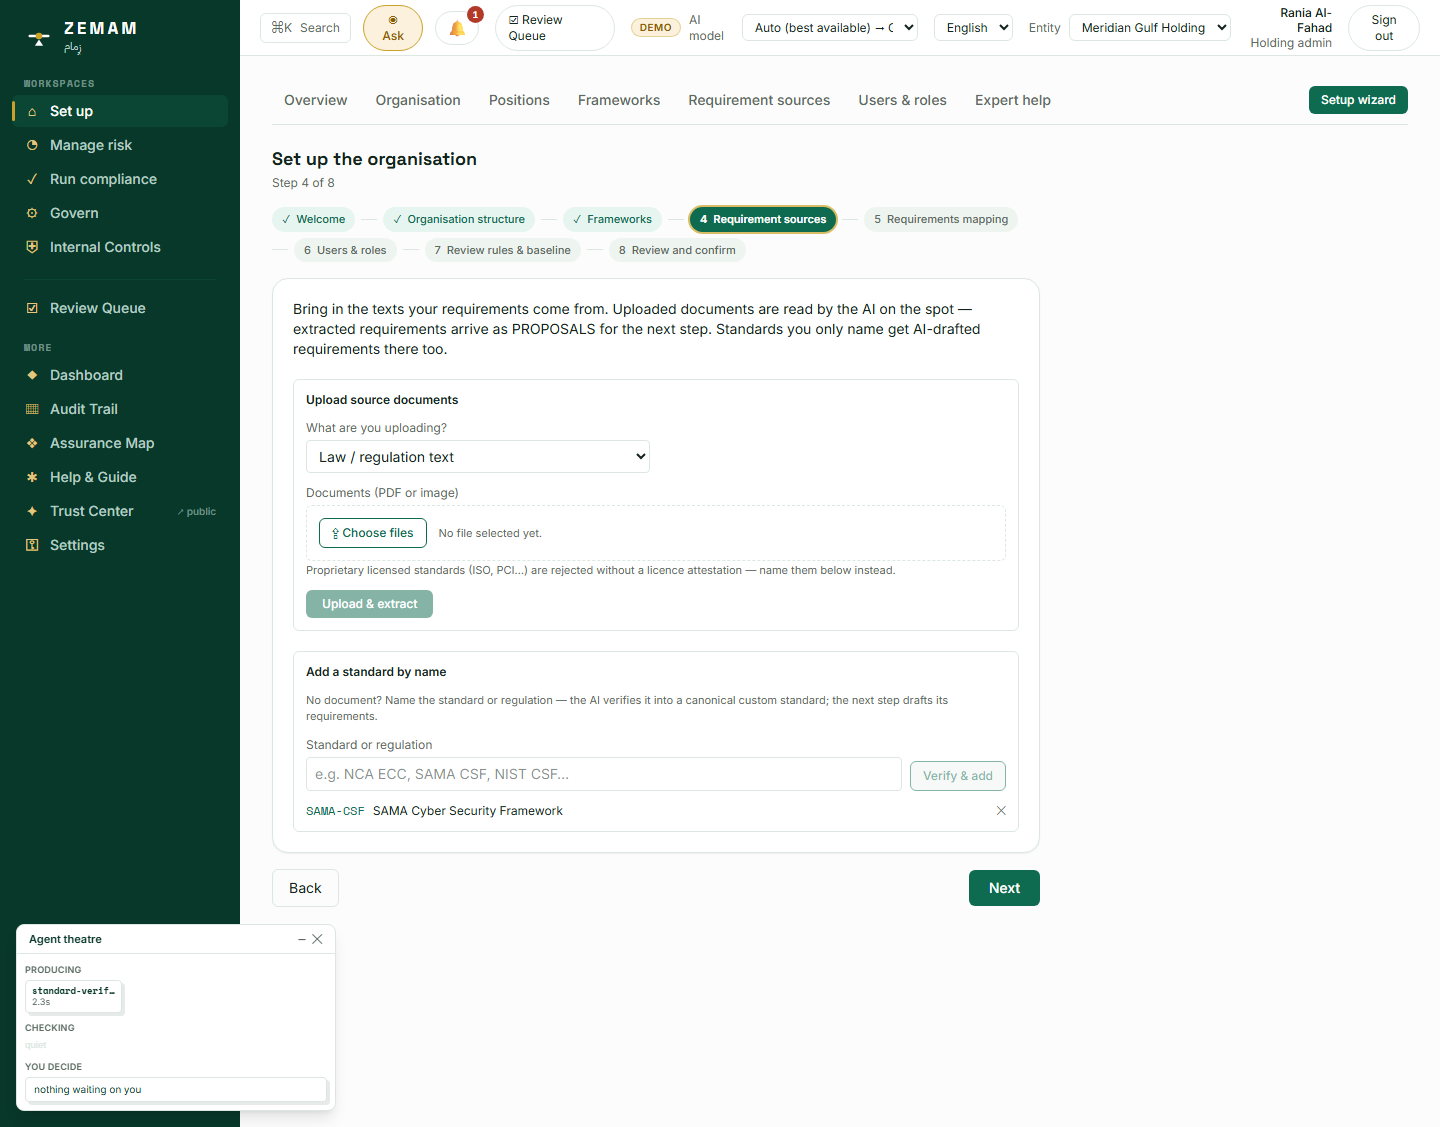This screenshot has width=1440, height=1127.
Task: Switch to the Frameworks tab
Action: (x=619, y=100)
